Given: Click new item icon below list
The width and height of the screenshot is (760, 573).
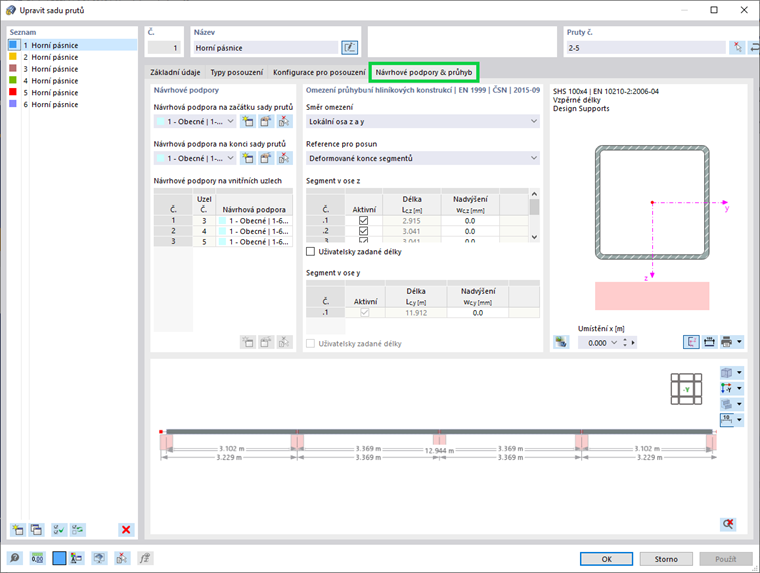Looking at the screenshot, I should click(x=18, y=529).
